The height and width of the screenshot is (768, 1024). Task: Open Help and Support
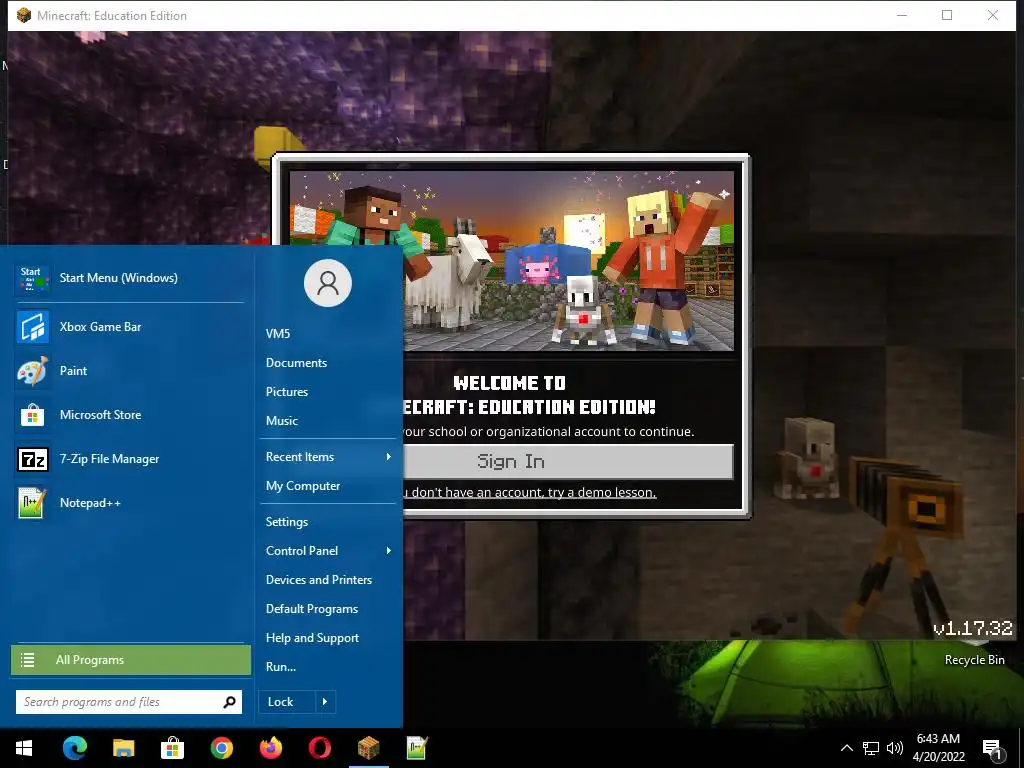[x=312, y=638]
